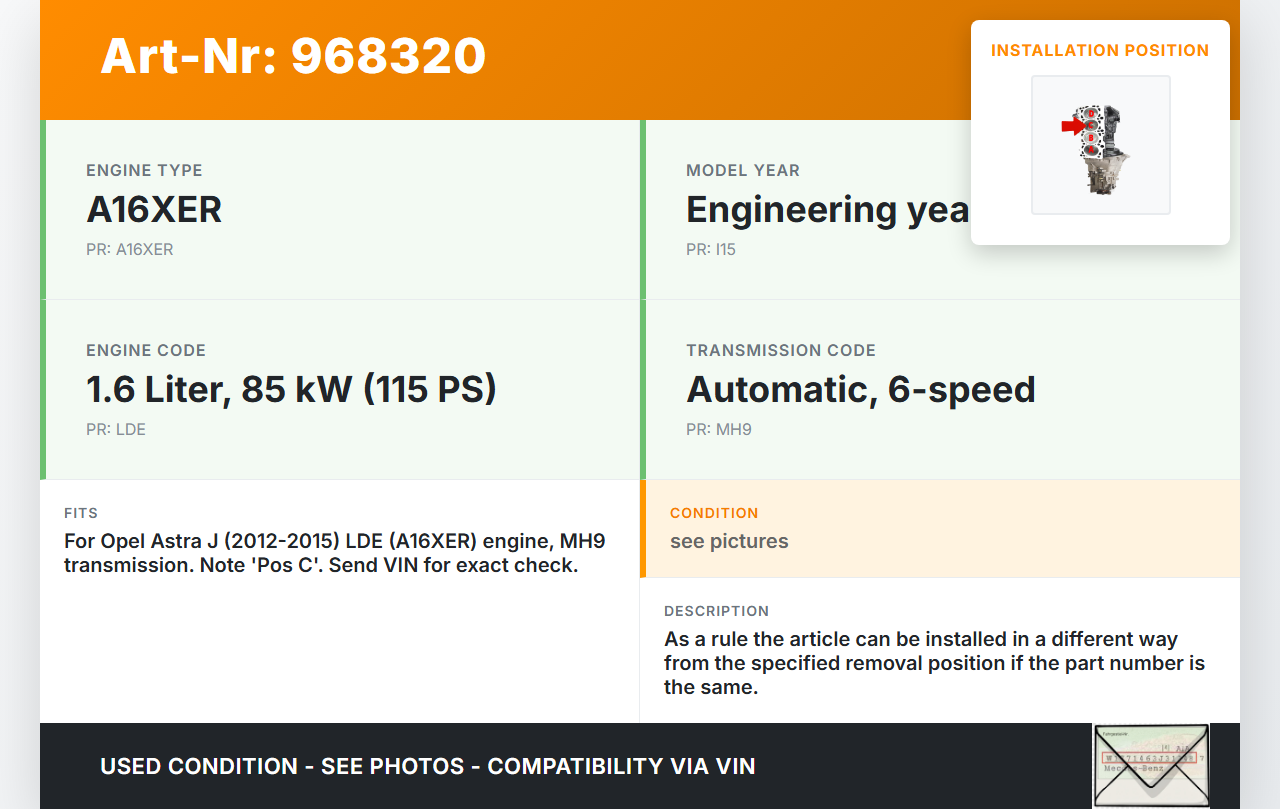Image resolution: width=1280 pixels, height=810 pixels.
Task: Click the red arrow on engine diagram
Action: [x=1073, y=126]
